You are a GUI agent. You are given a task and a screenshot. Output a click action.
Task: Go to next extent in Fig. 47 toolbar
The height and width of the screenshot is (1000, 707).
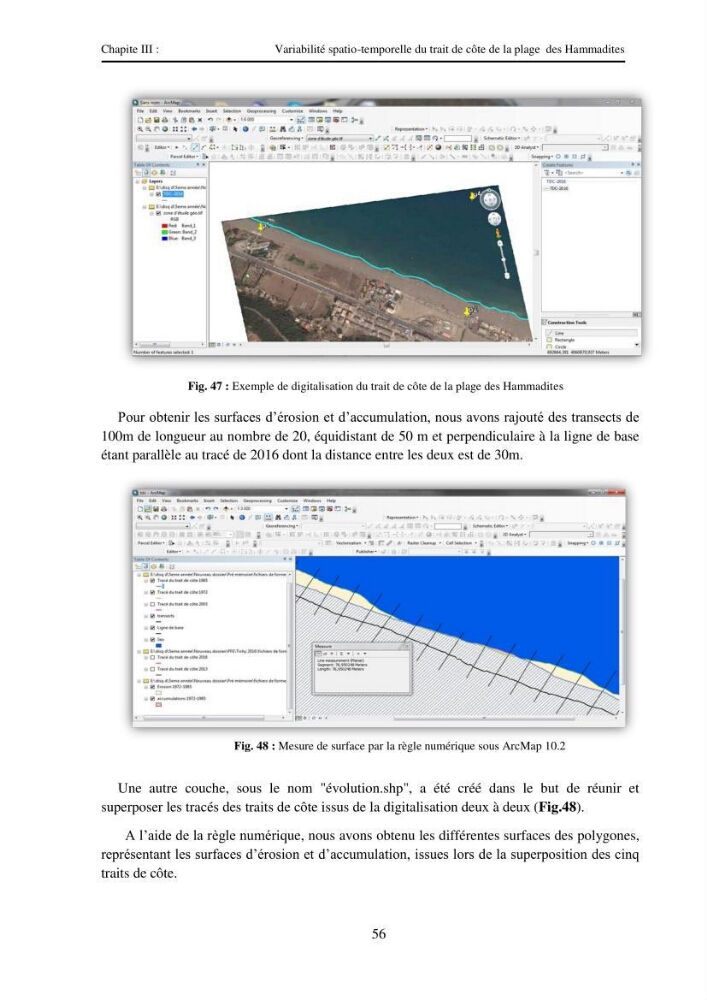click(x=202, y=129)
